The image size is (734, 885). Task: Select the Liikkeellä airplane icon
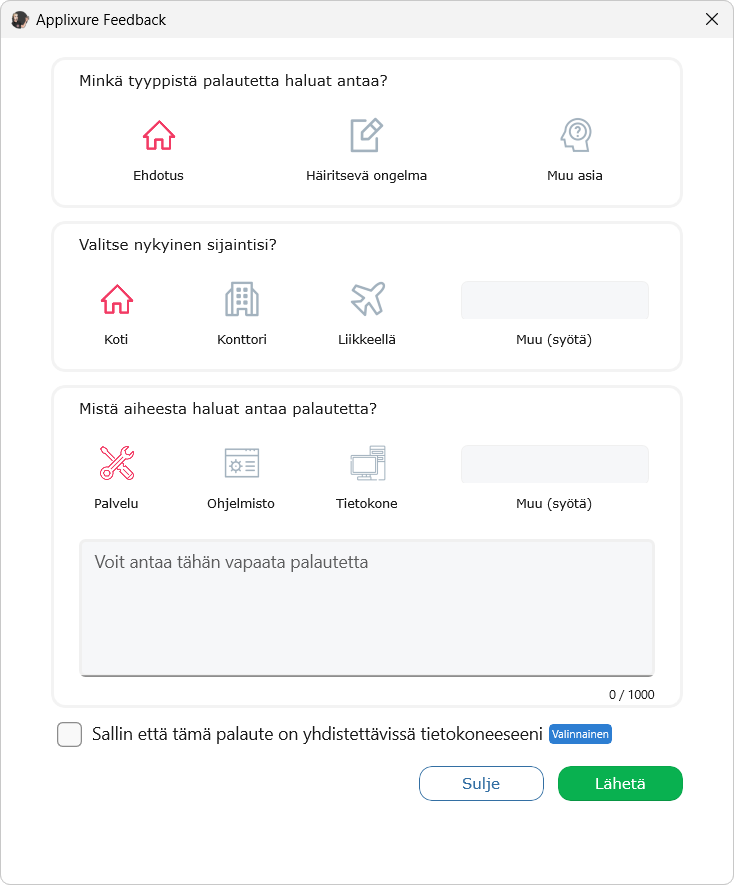pos(367,296)
